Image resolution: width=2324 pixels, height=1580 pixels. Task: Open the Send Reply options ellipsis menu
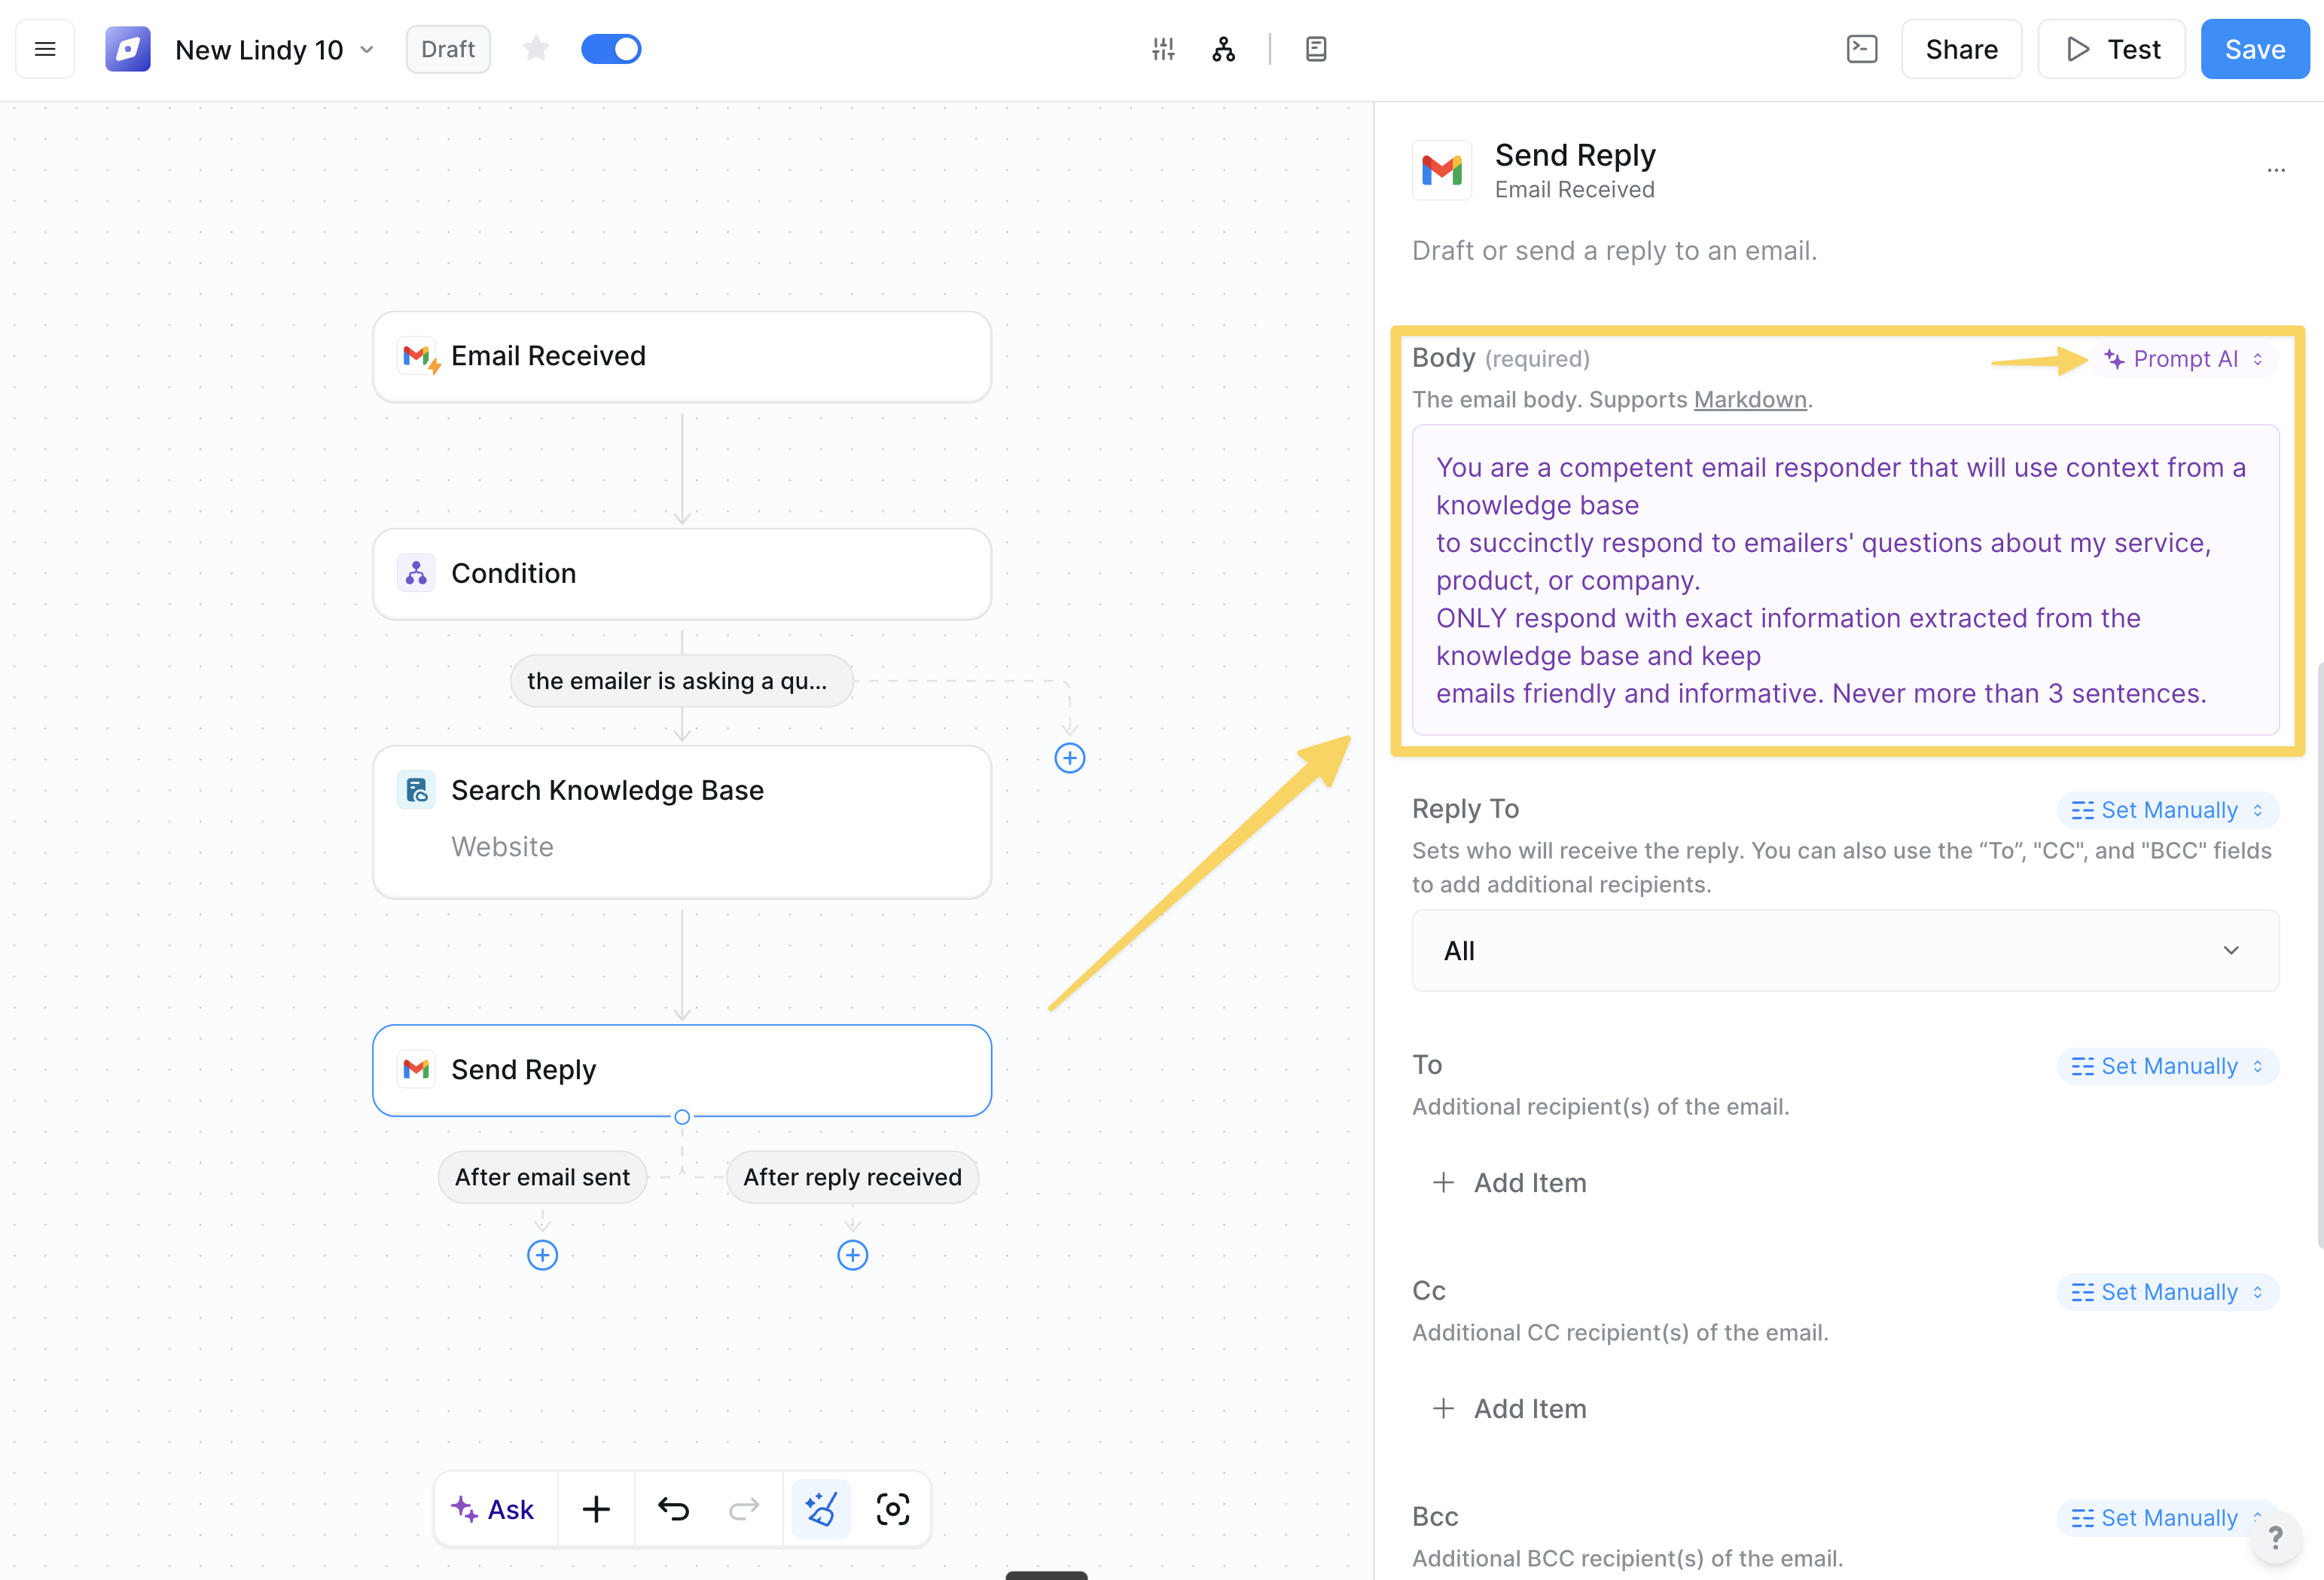tap(2277, 170)
